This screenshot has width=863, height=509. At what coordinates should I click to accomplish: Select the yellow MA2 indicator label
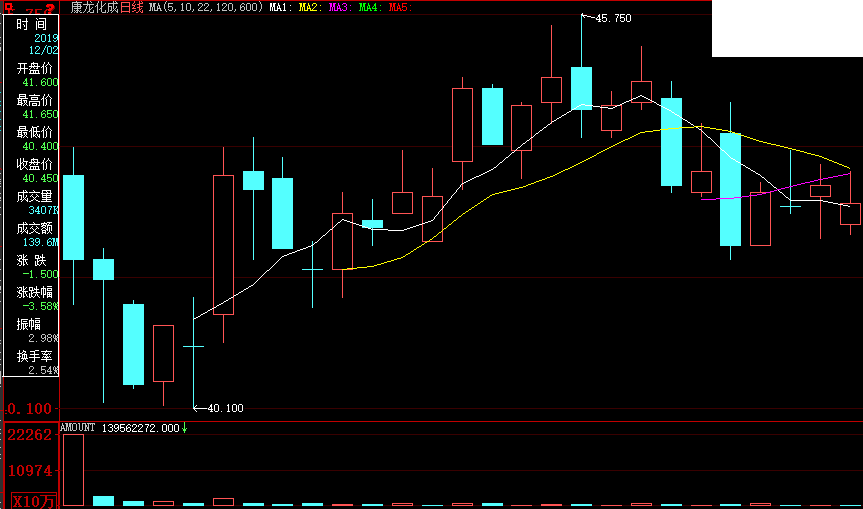click(310, 8)
